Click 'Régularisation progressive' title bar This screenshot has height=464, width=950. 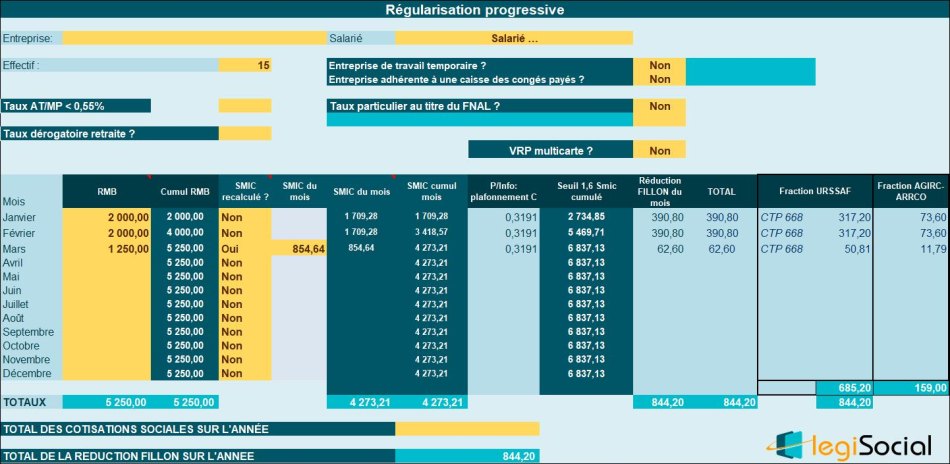pyautogui.click(x=475, y=10)
